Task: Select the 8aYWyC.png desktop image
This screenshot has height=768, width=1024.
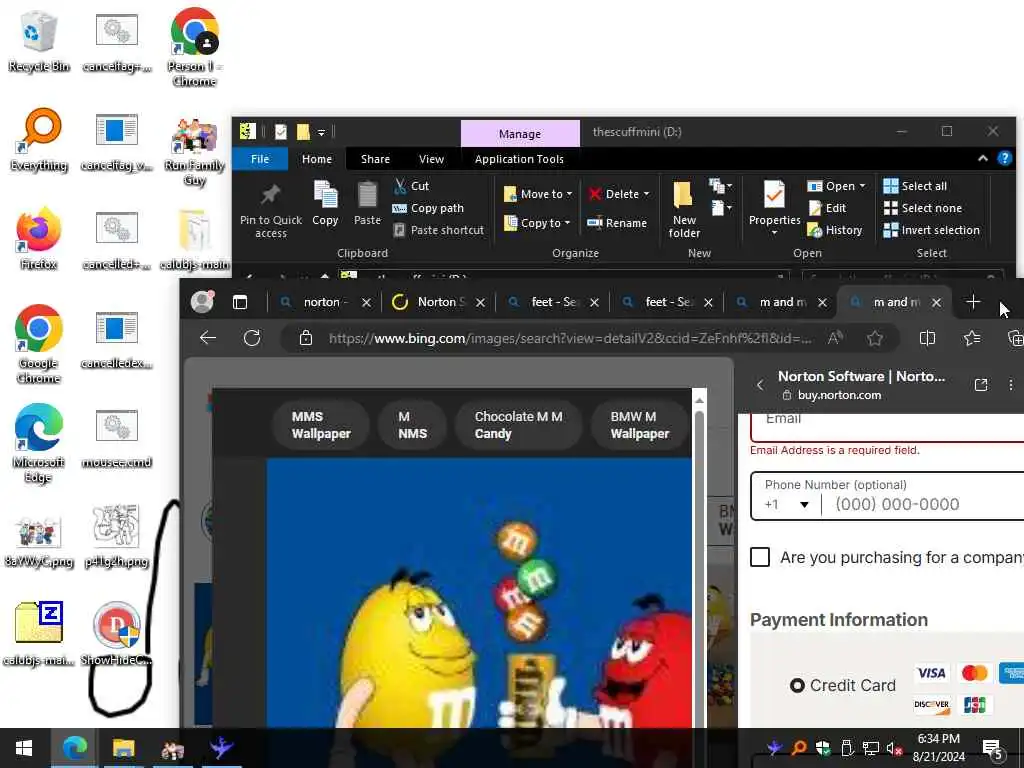Action: (x=39, y=541)
